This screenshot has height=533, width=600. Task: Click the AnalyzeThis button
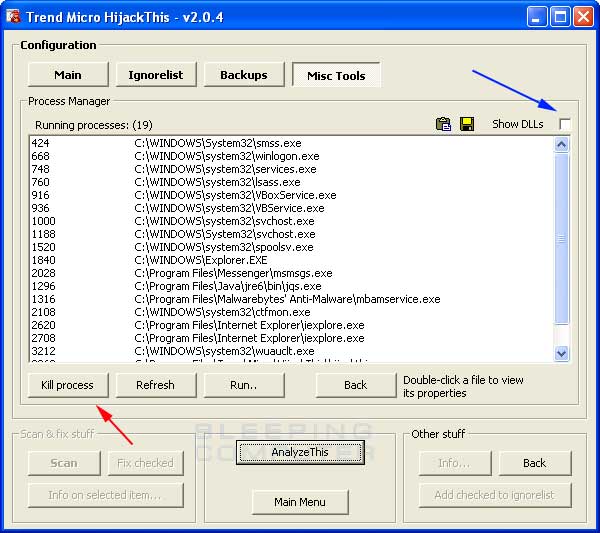[x=300, y=452]
